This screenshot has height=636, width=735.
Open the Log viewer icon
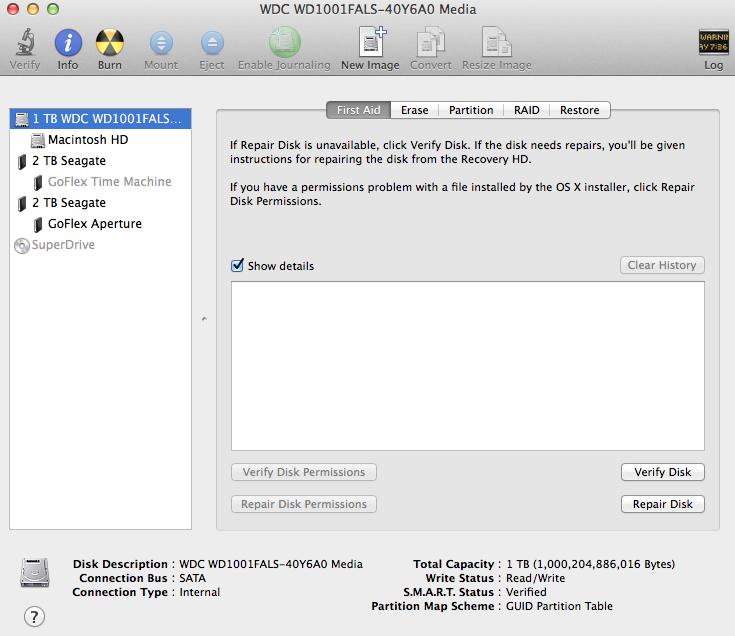click(713, 42)
